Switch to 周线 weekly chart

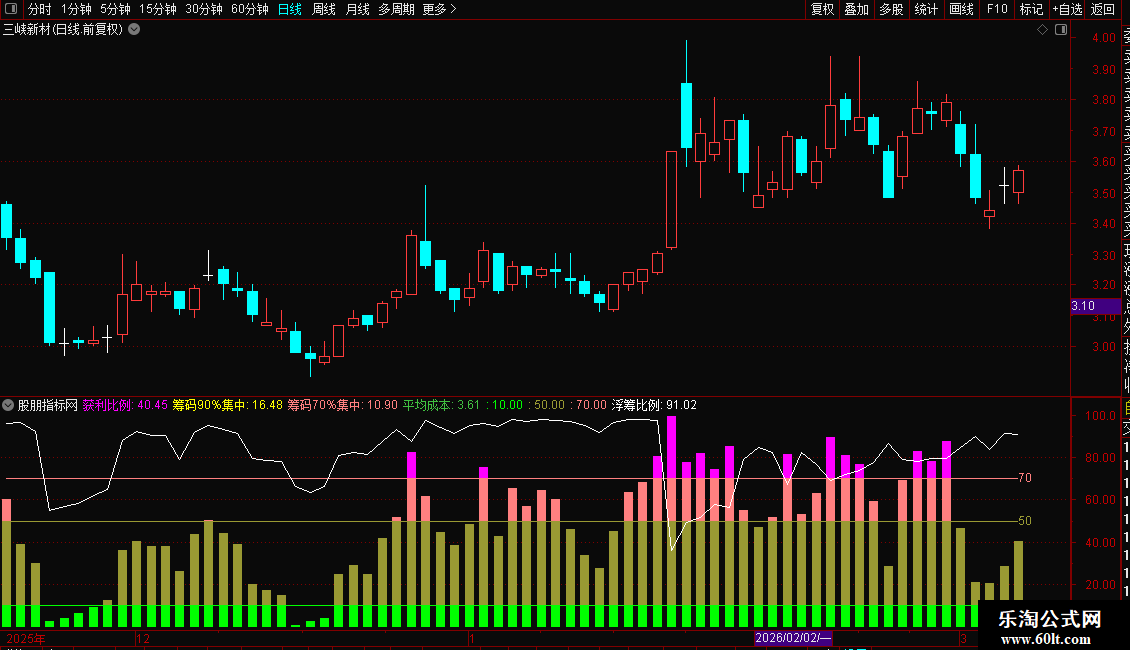point(324,9)
